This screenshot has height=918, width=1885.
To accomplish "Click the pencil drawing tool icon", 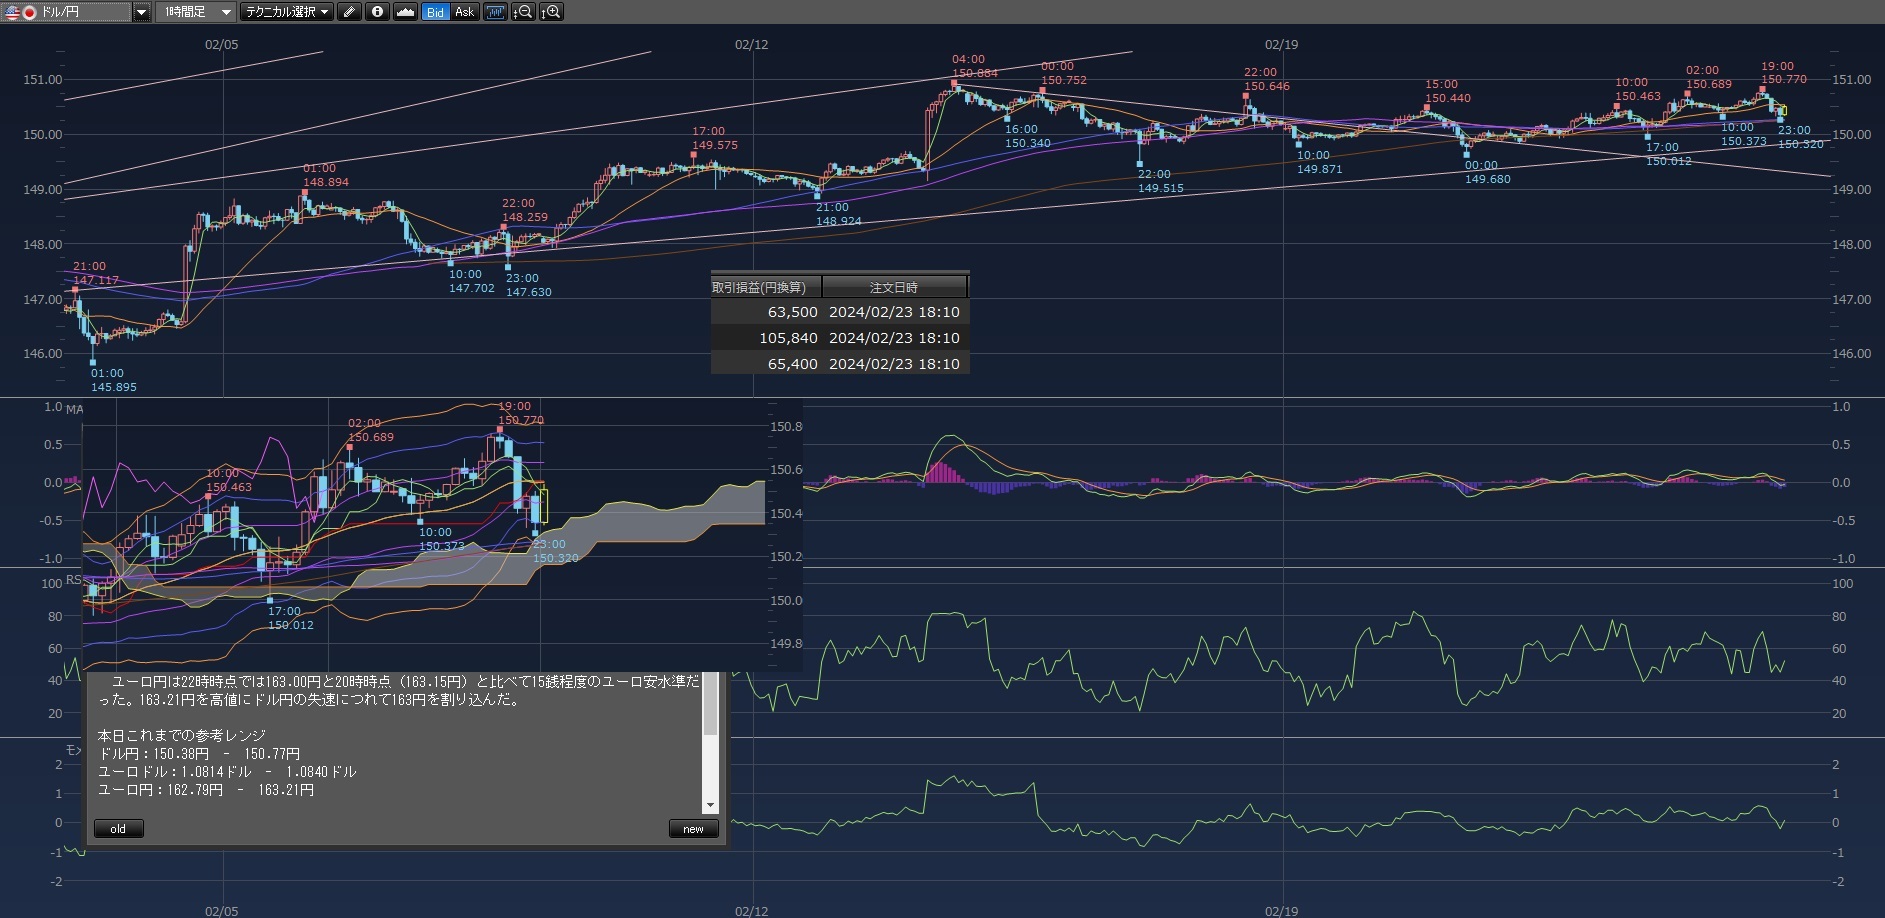I will (348, 12).
